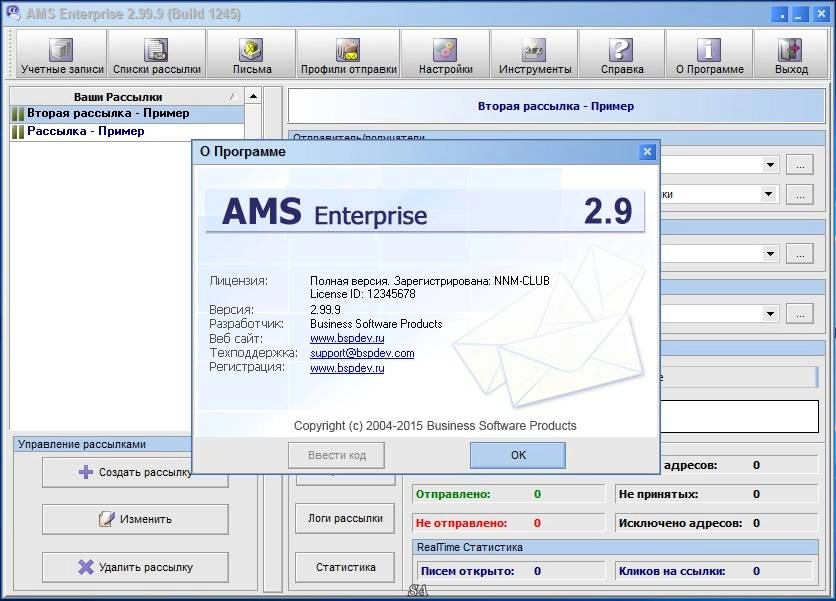
Task: Expand the dropdown ending in 'ки'
Action: (x=768, y=194)
